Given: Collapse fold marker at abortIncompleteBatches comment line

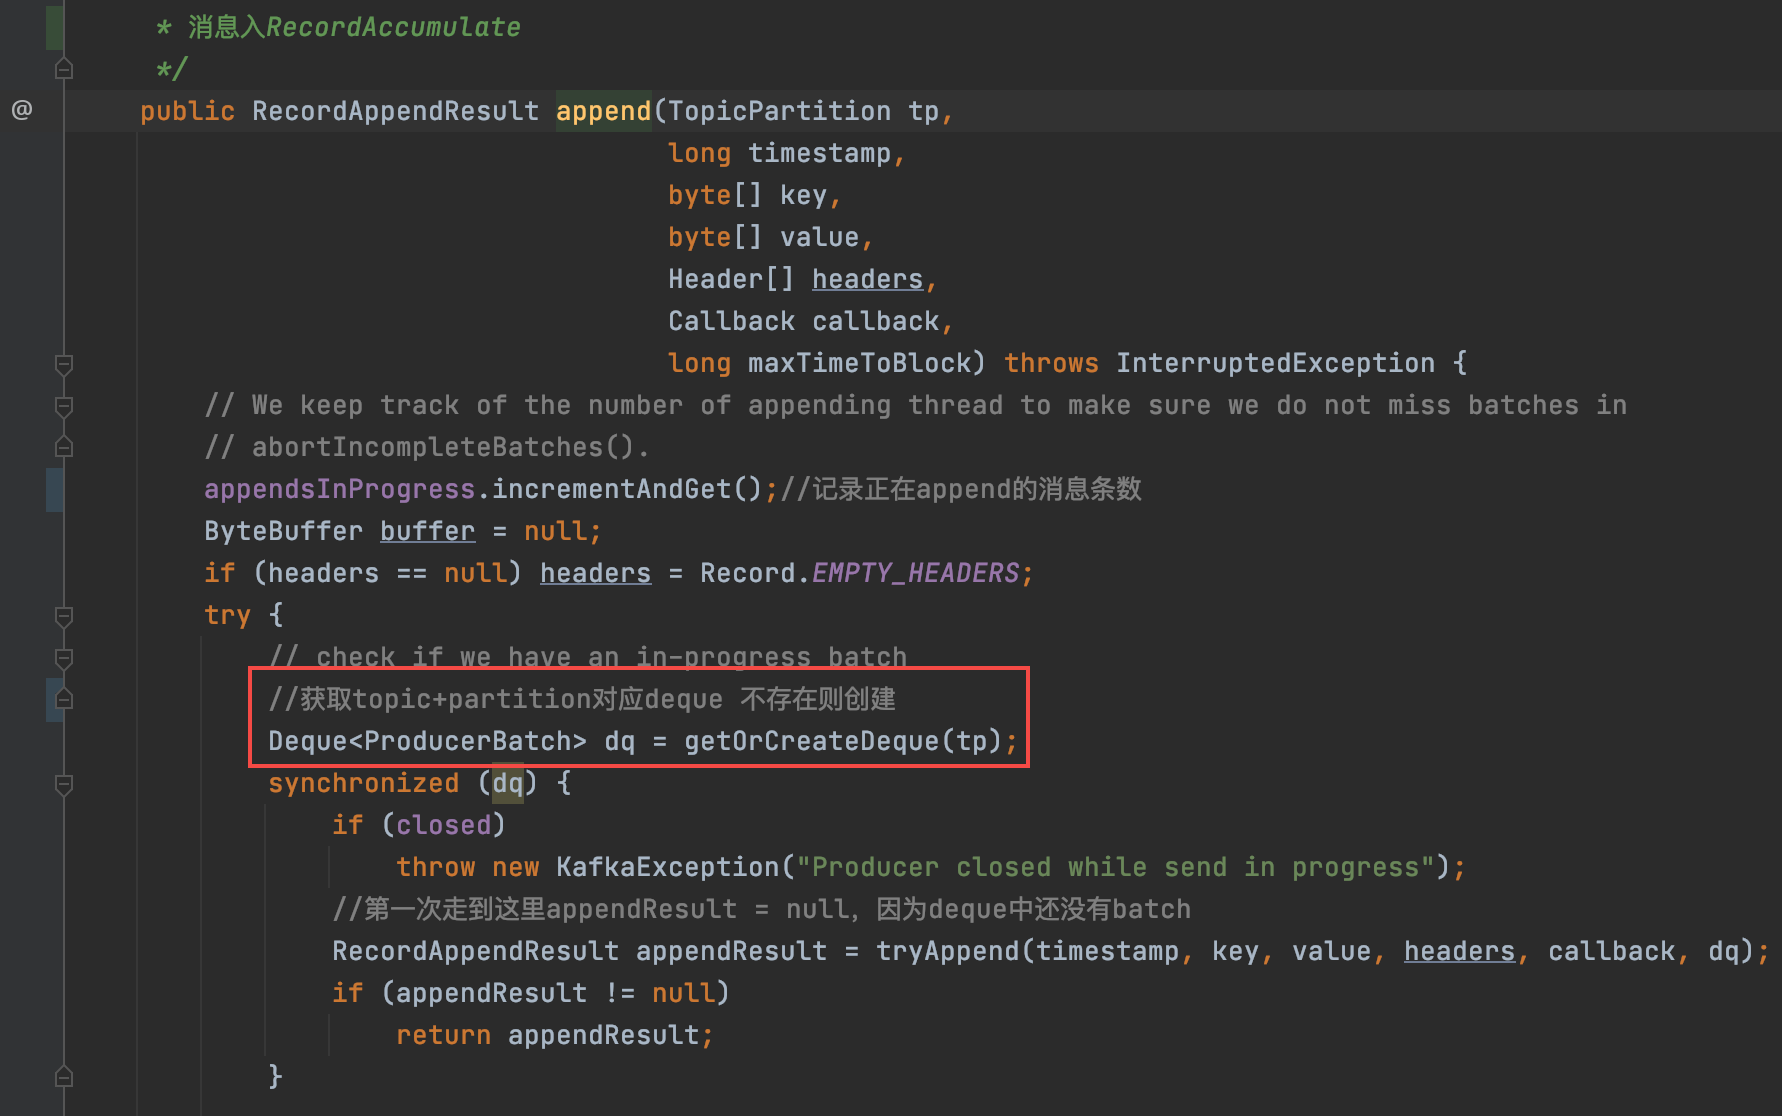Looking at the screenshot, I should (64, 447).
